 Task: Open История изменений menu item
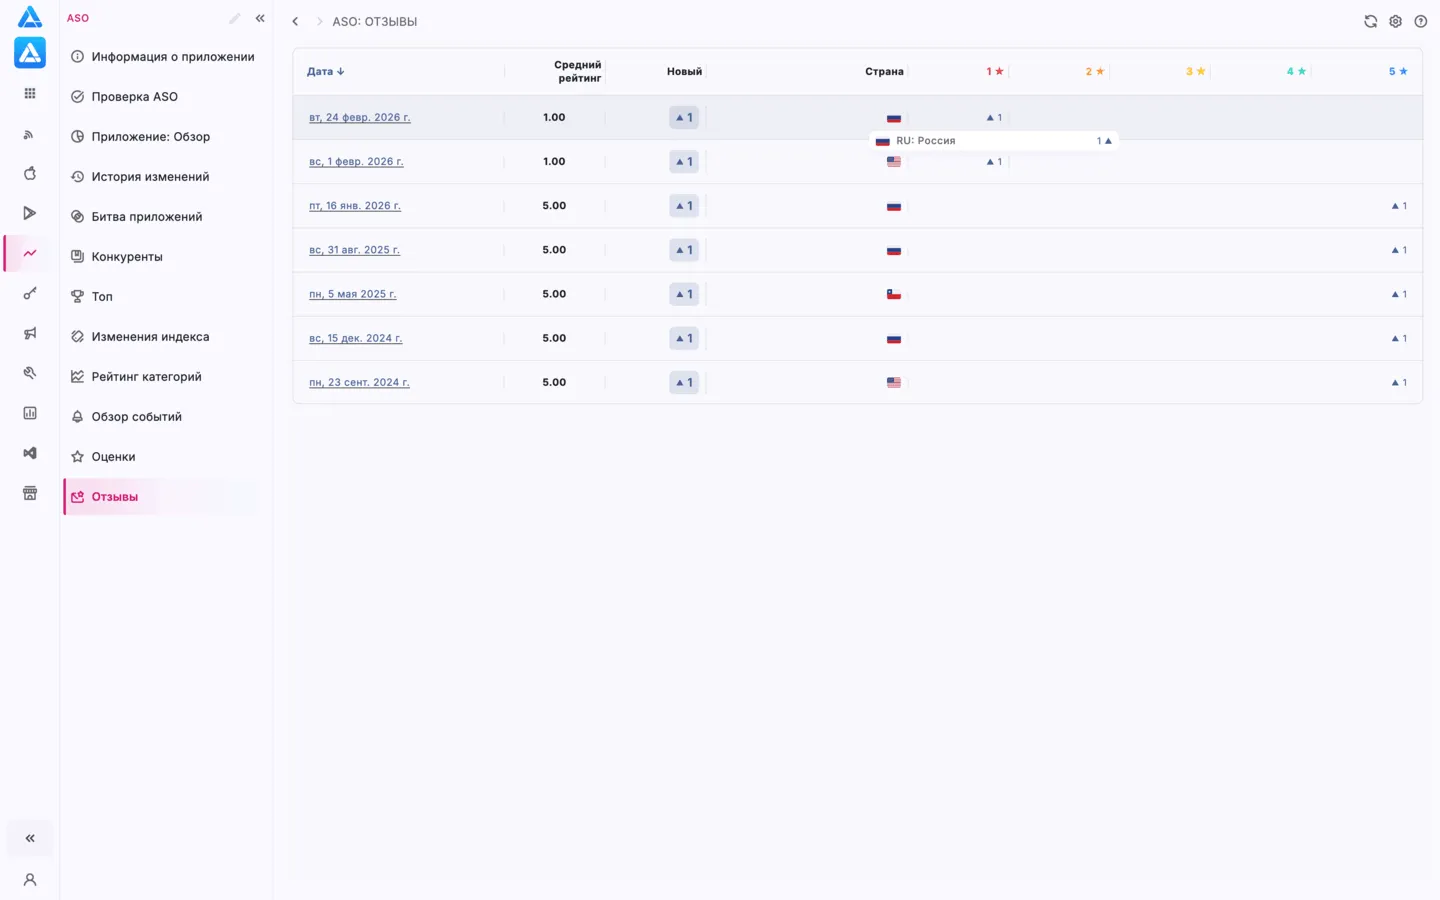(162, 177)
